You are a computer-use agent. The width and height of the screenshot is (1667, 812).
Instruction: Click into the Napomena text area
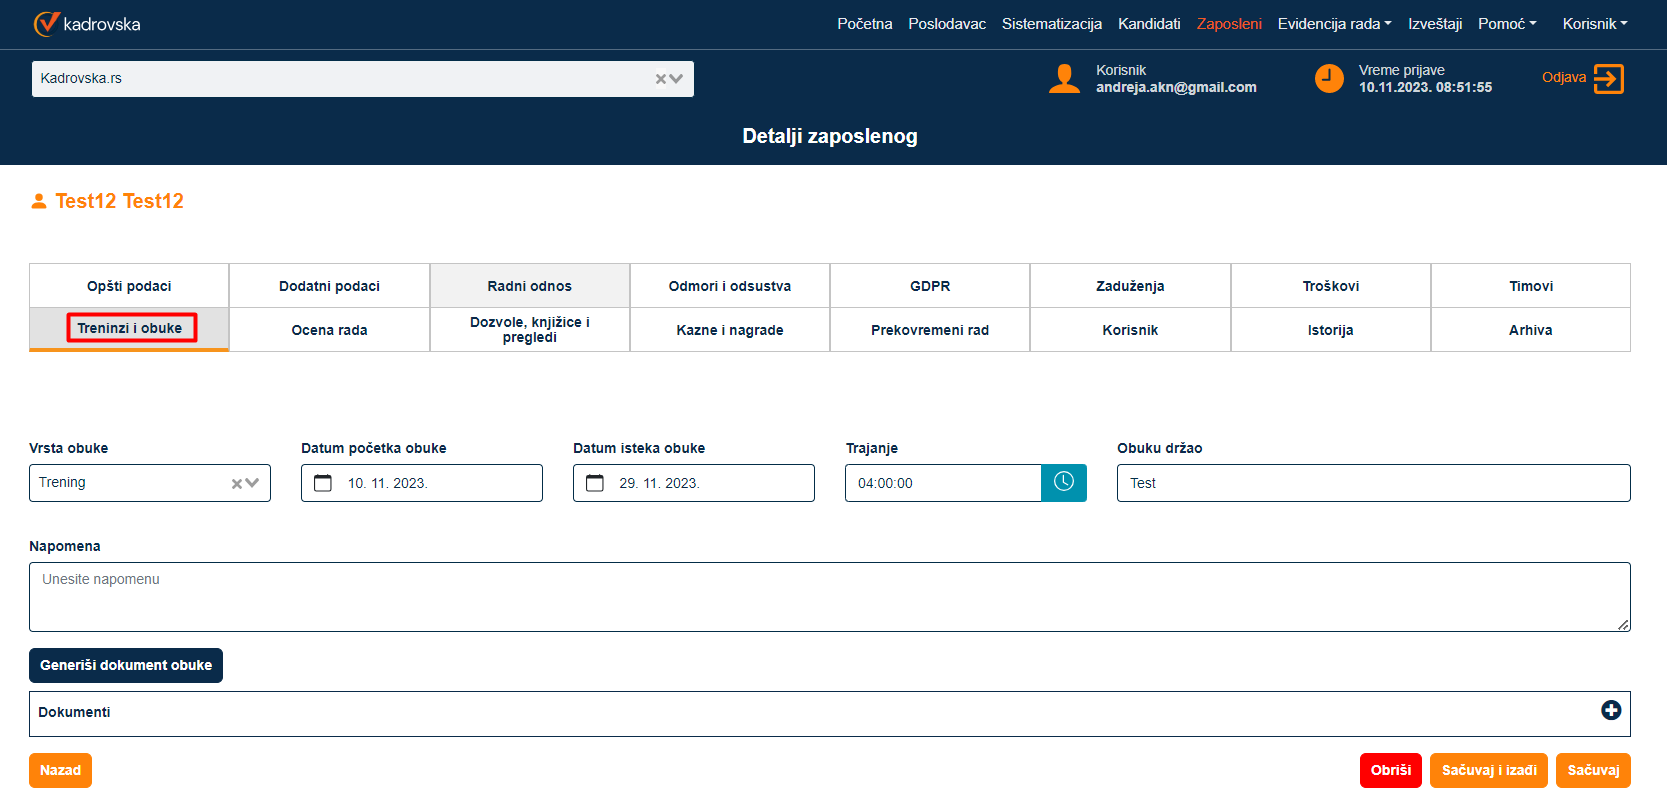[829, 597]
